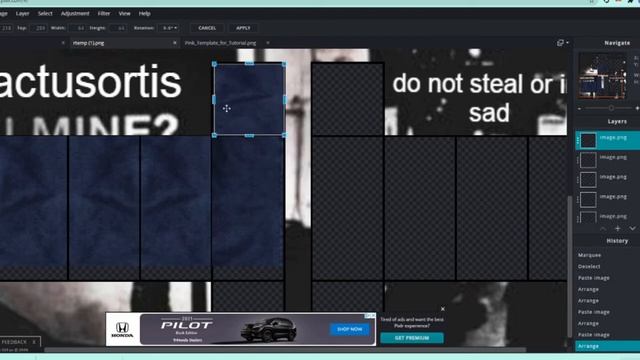Screen dimensions: 640x360
Task: Open the window arrangement dropdown icon
Action: (563, 43)
